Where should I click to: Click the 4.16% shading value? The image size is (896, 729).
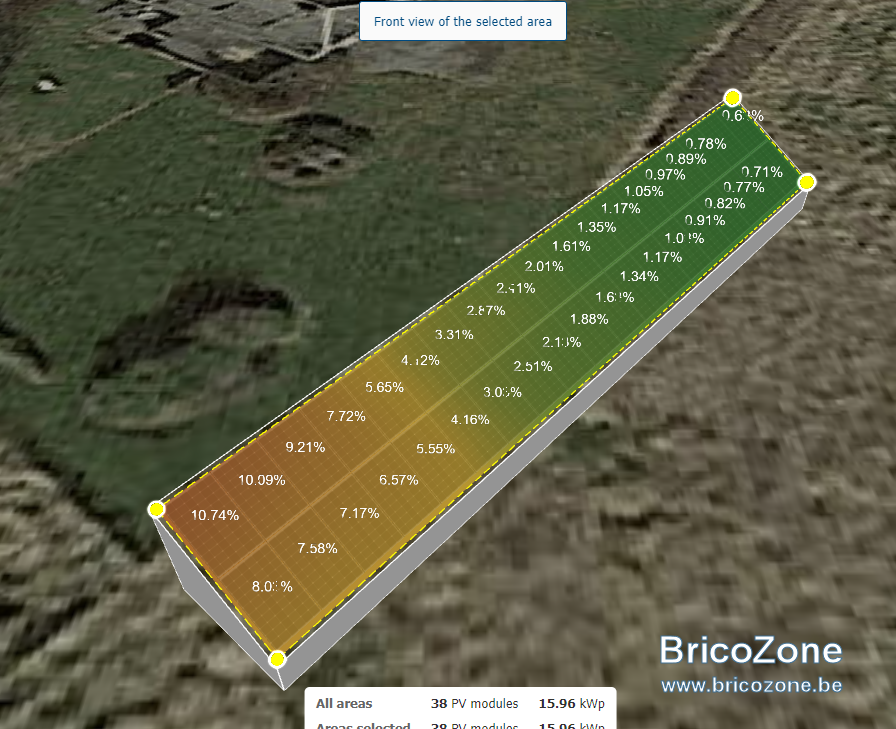(x=470, y=420)
